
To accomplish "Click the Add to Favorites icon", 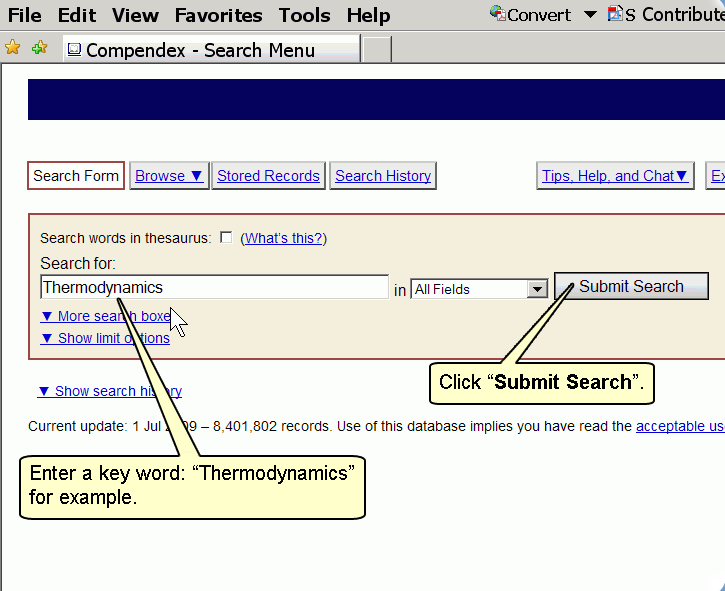I will click(39, 48).
